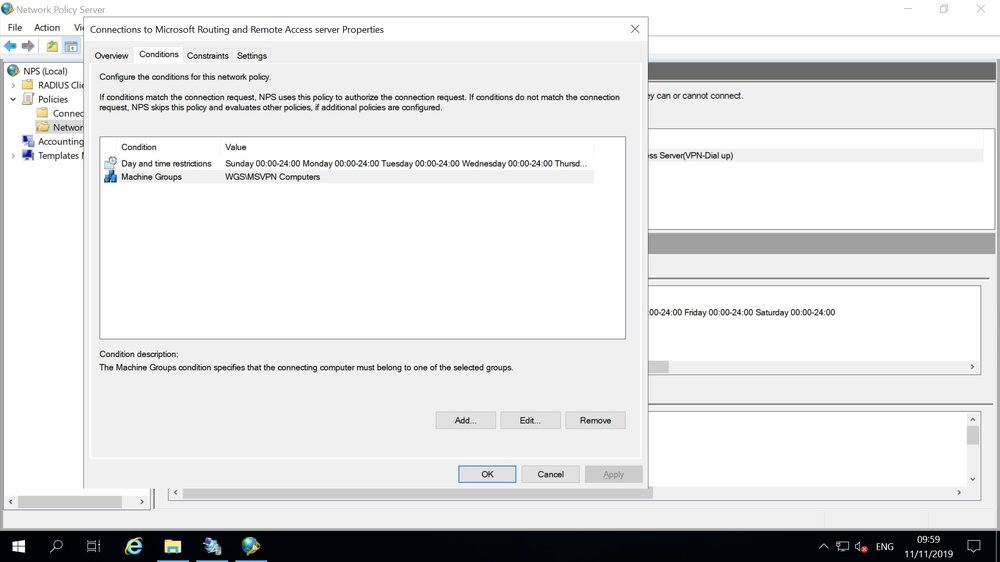The image size is (1000, 562).
Task: Click the ENG language indicator
Action: click(885, 547)
